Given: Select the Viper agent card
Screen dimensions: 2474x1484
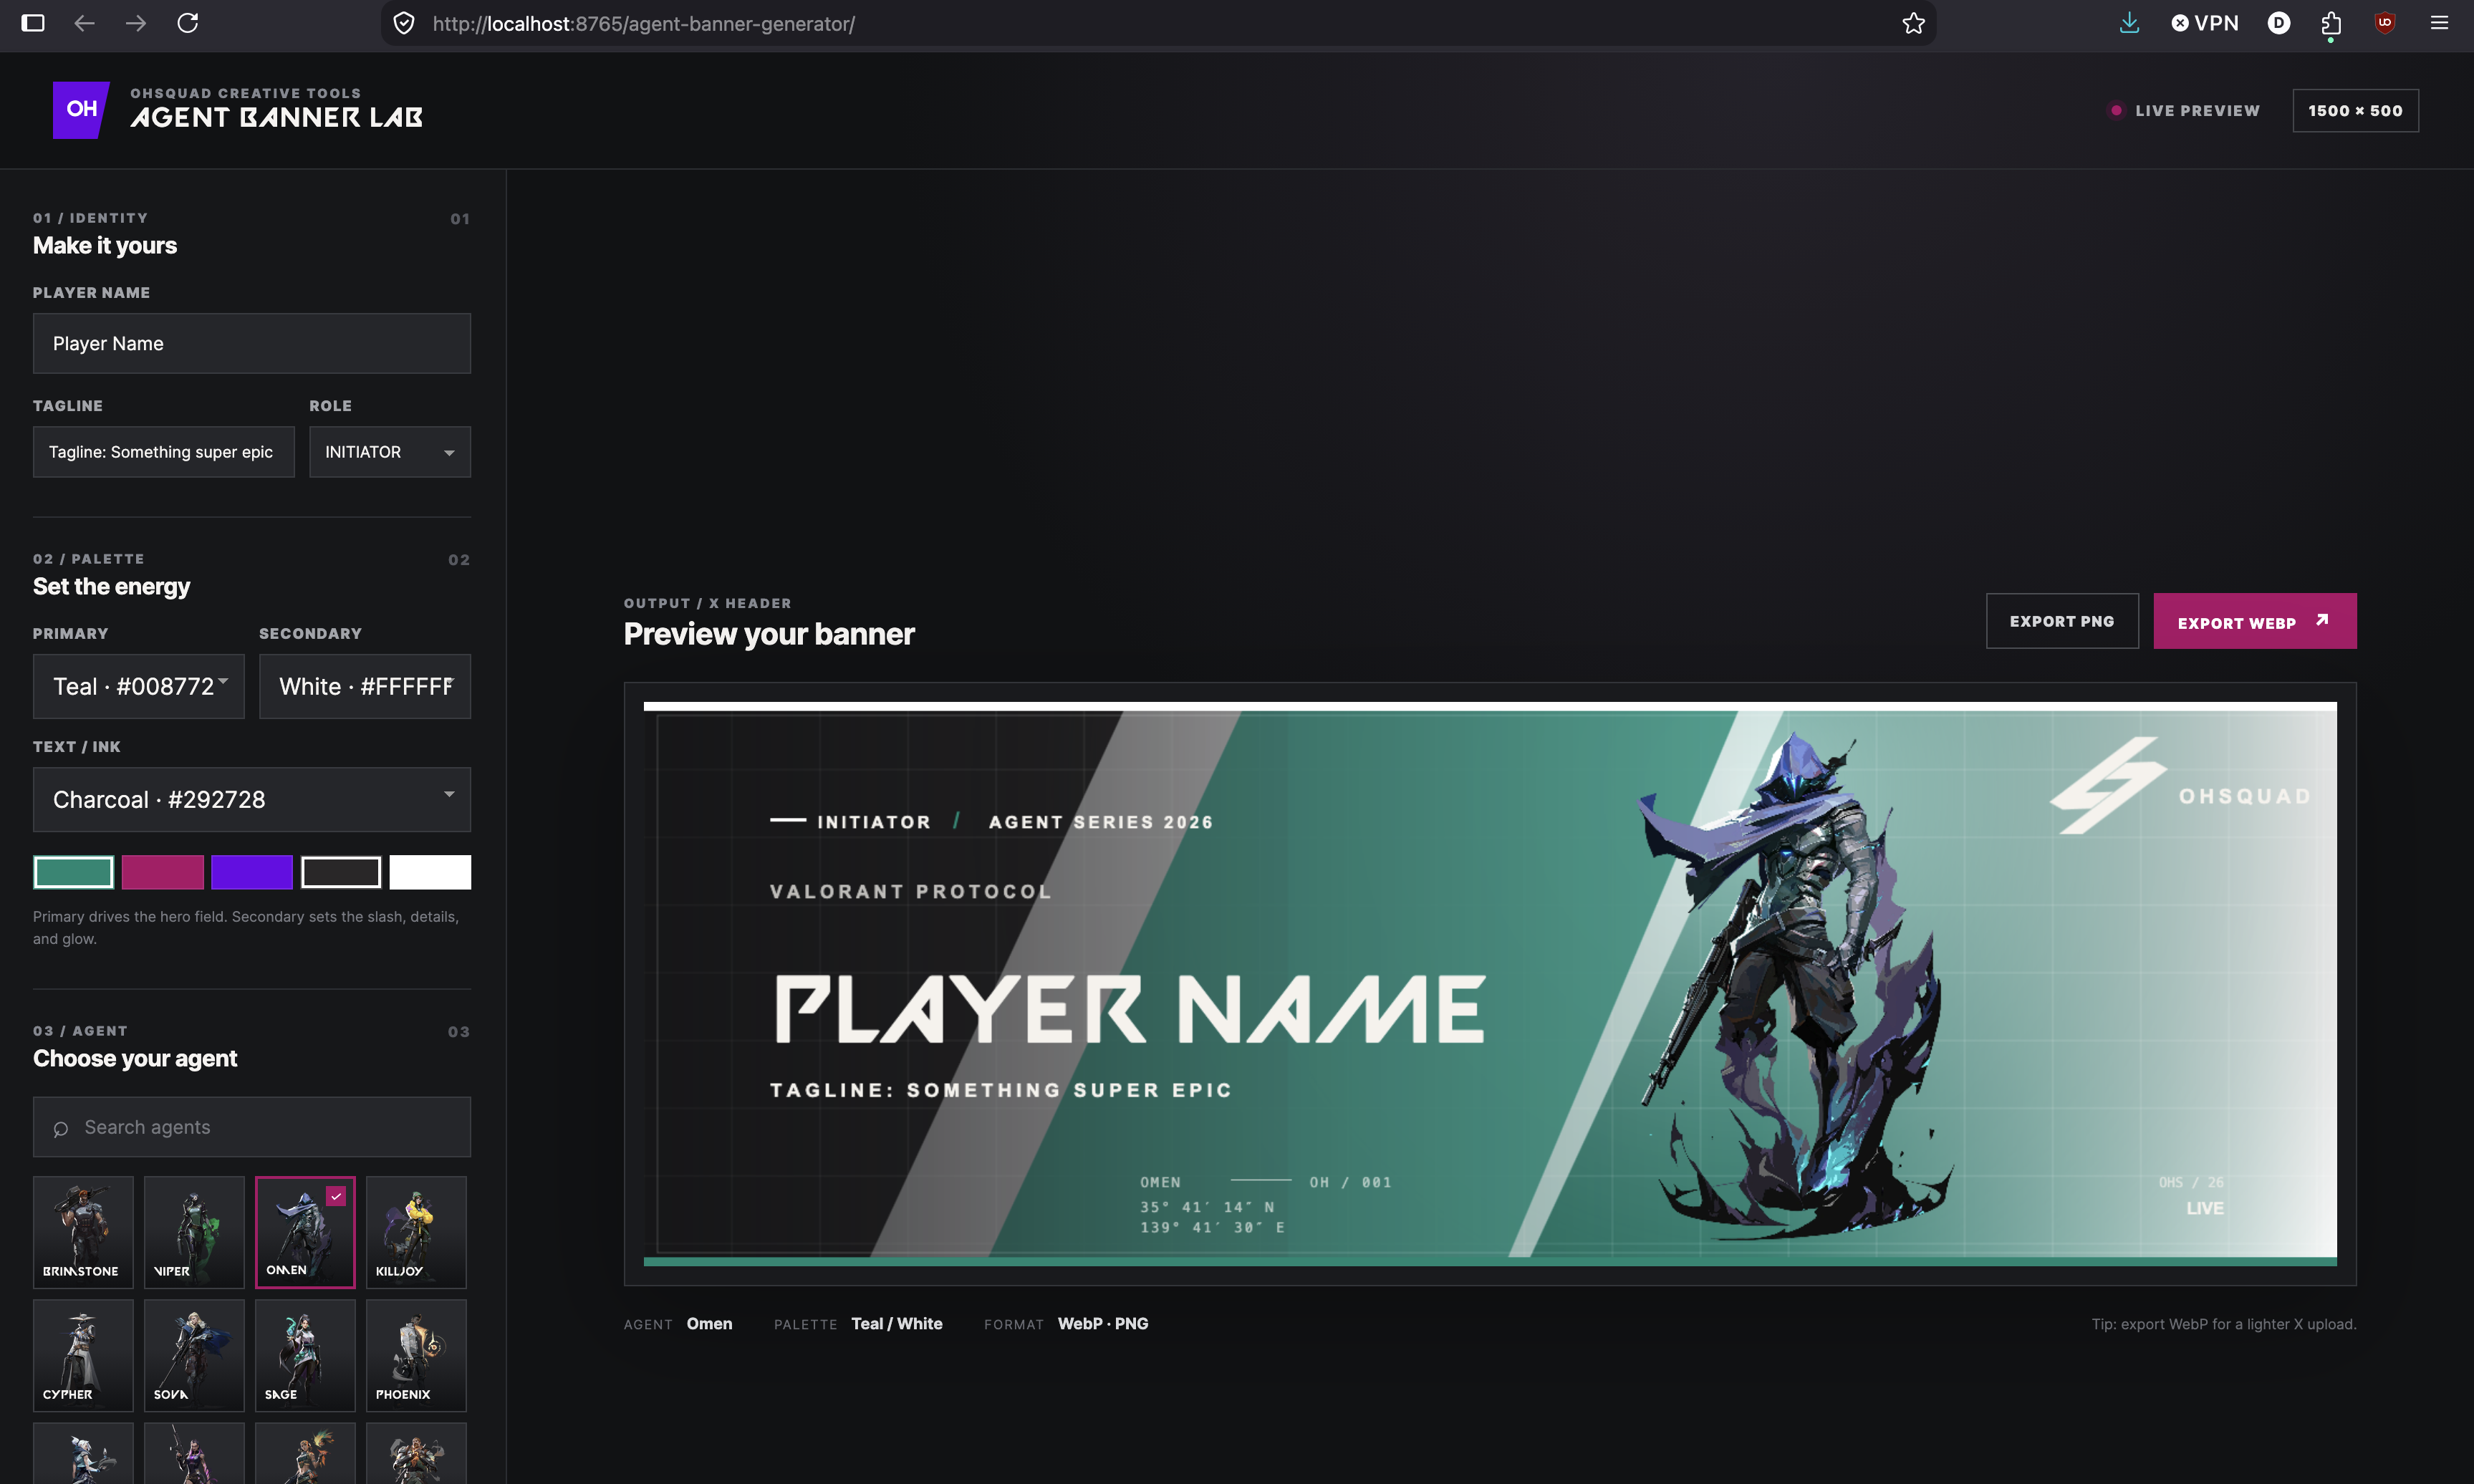Looking at the screenshot, I should point(194,1231).
